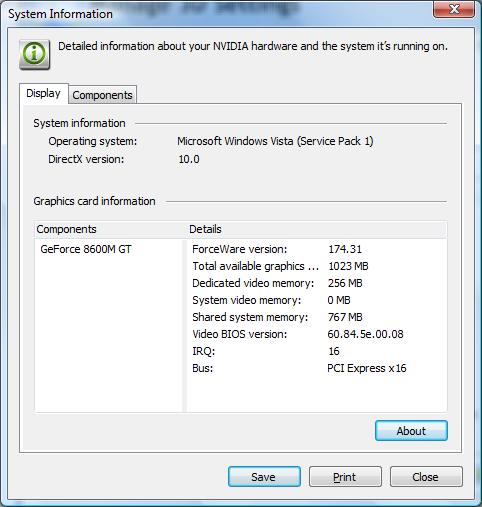Viewport: 482px width, 507px height.
Task: Select the Bus PCI Express row
Action: [x=317, y=368]
